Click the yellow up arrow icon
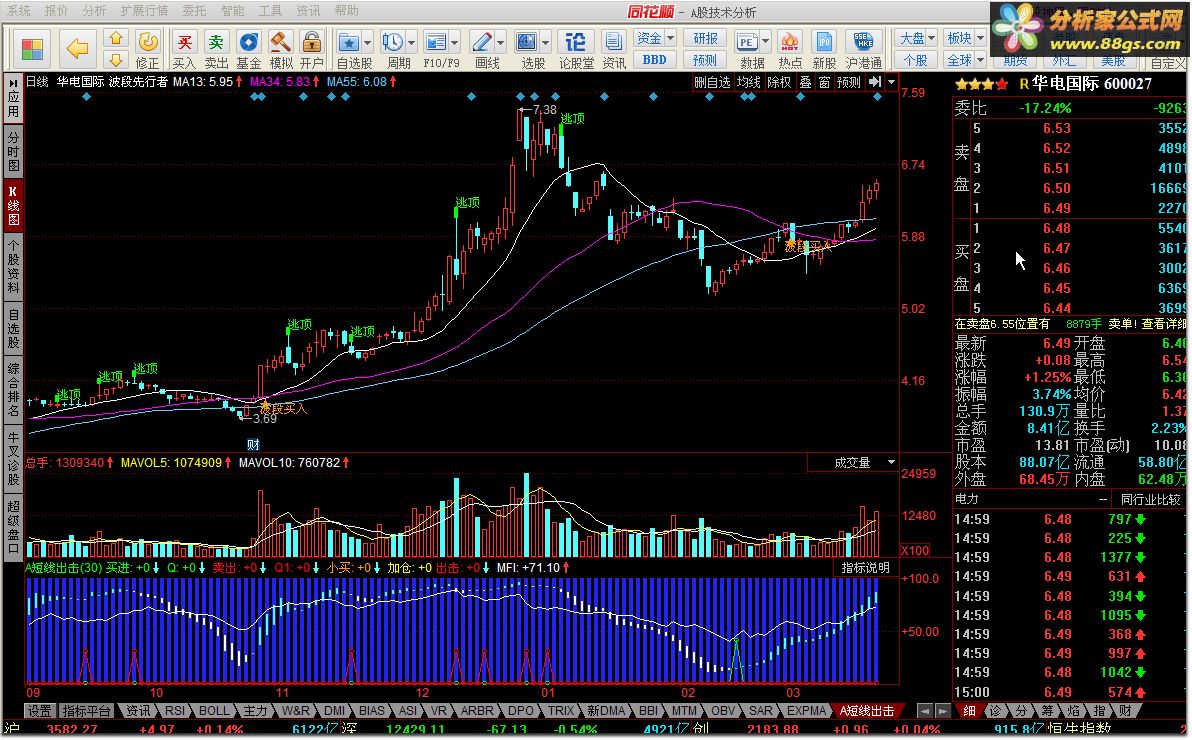1192x740 pixels. (x=116, y=38)
